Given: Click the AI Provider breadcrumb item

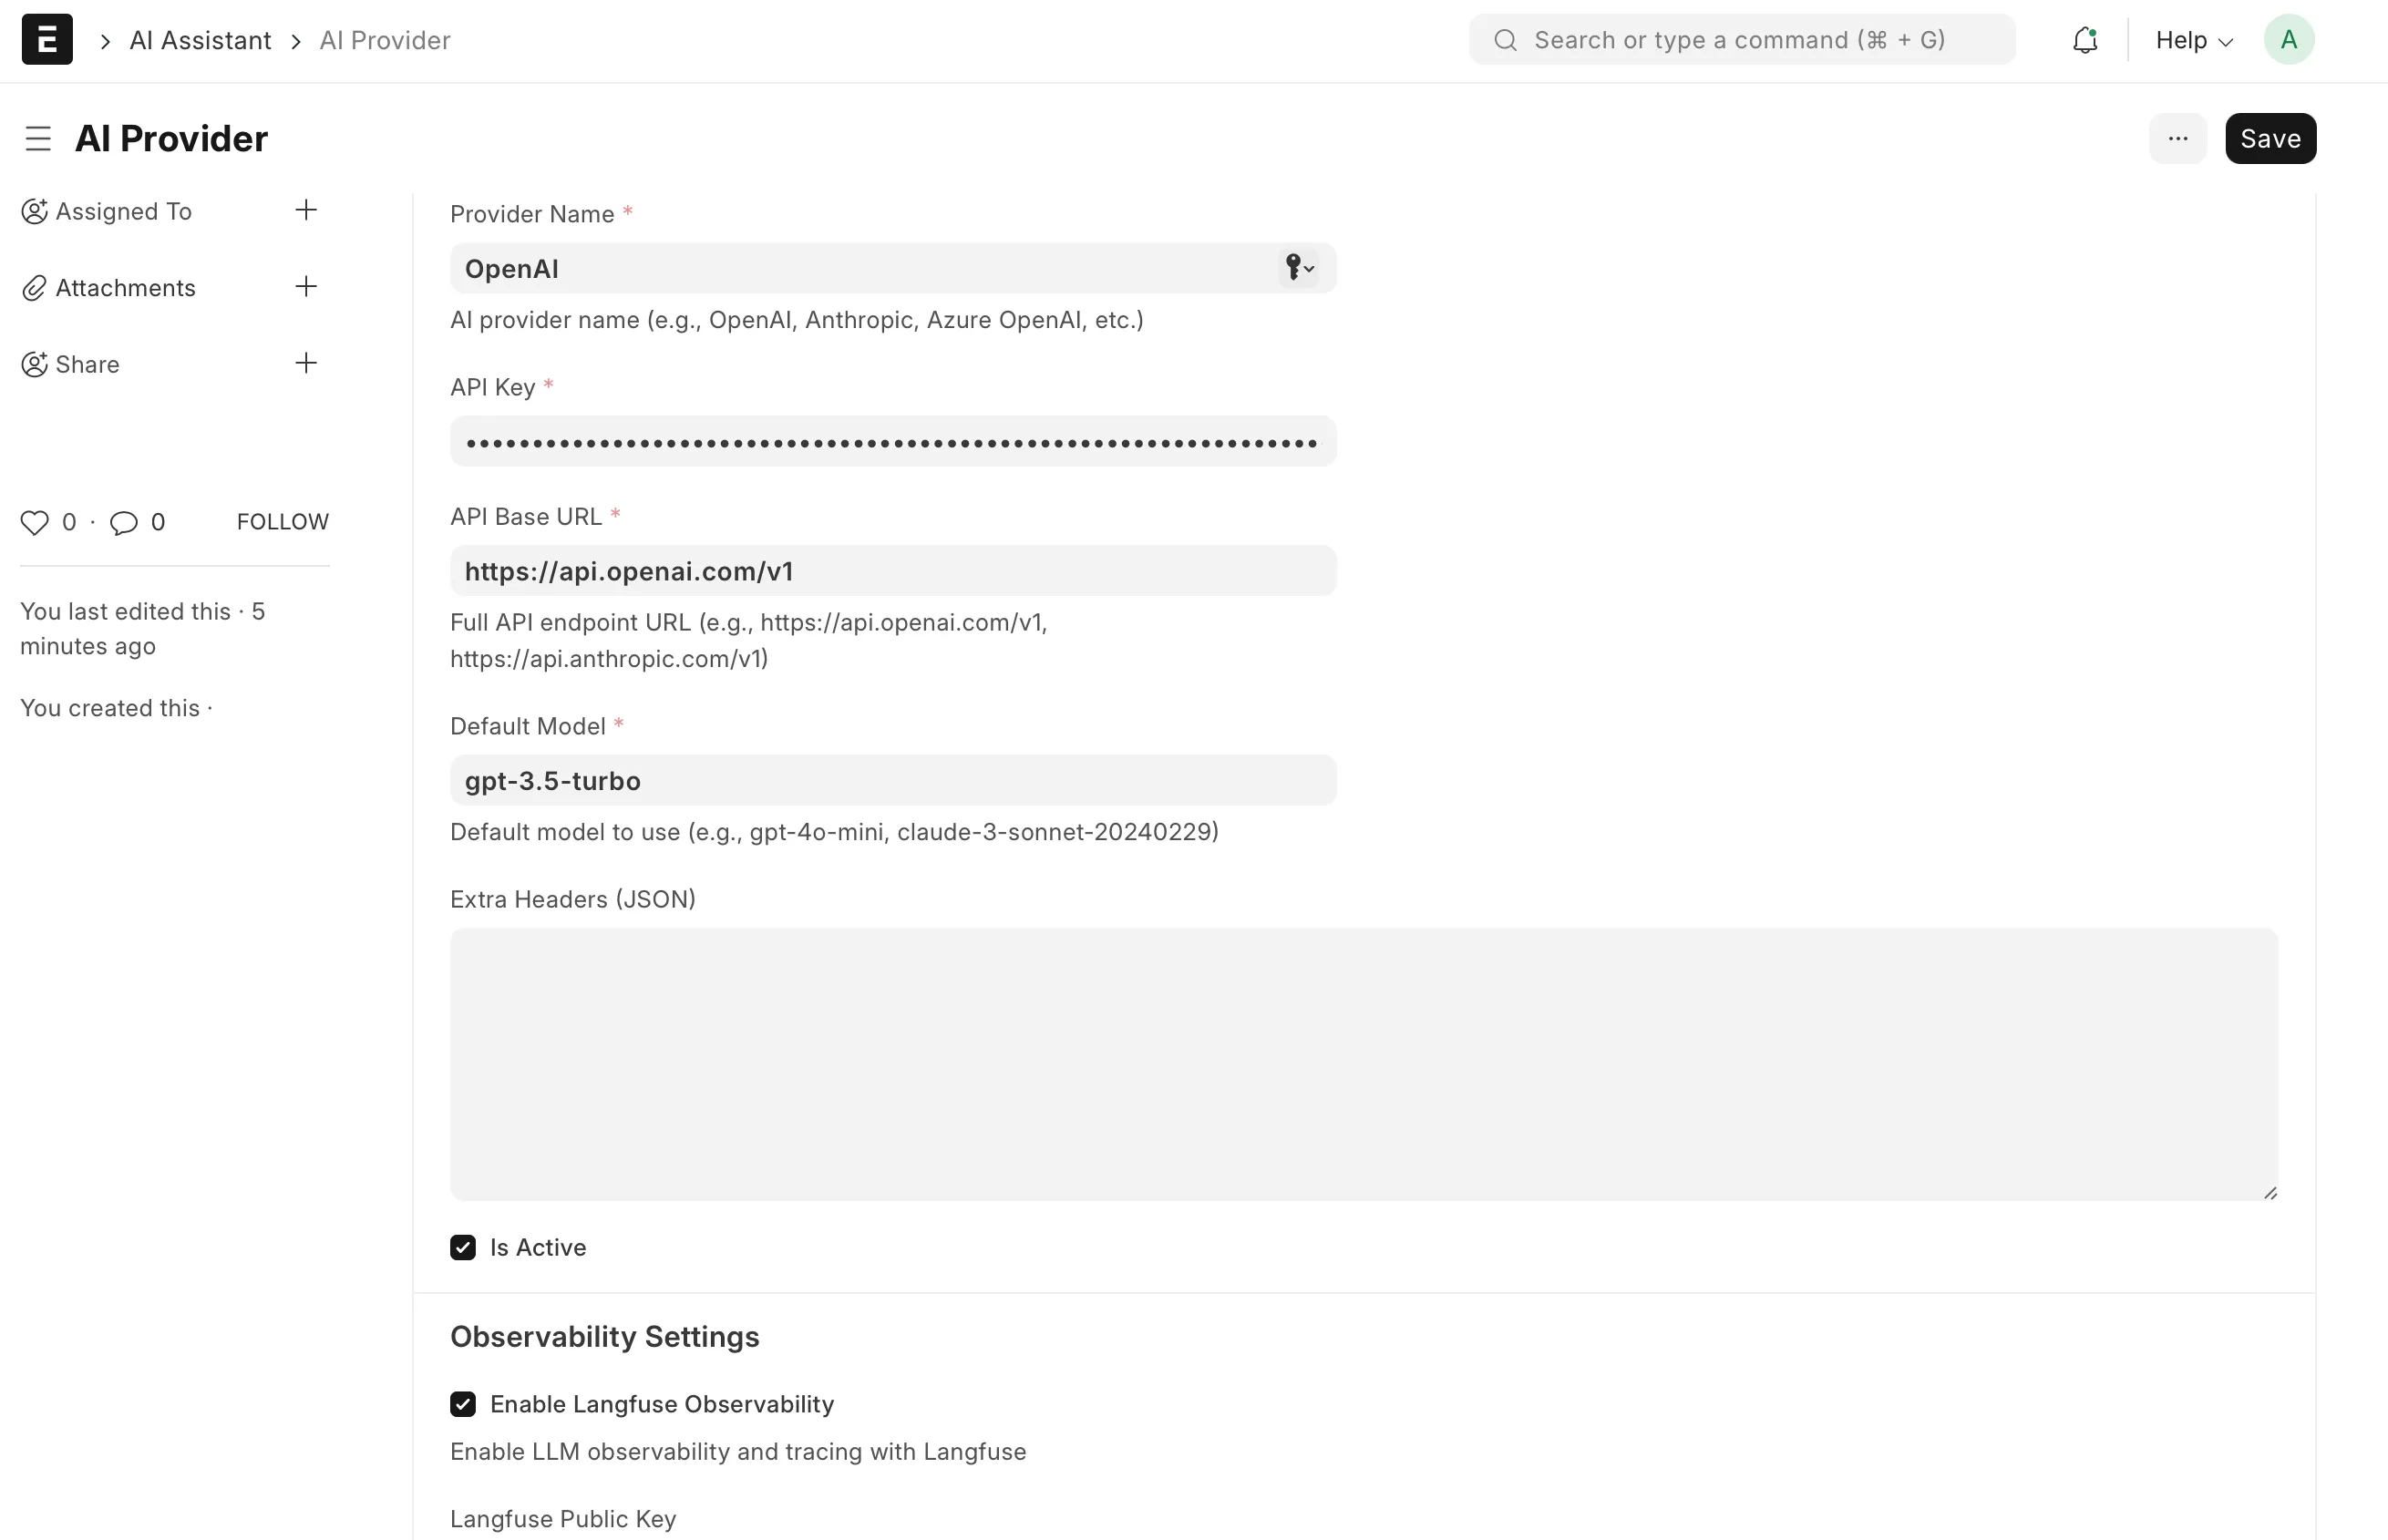Looking at the screenshot, I should (x=385, y=40).
